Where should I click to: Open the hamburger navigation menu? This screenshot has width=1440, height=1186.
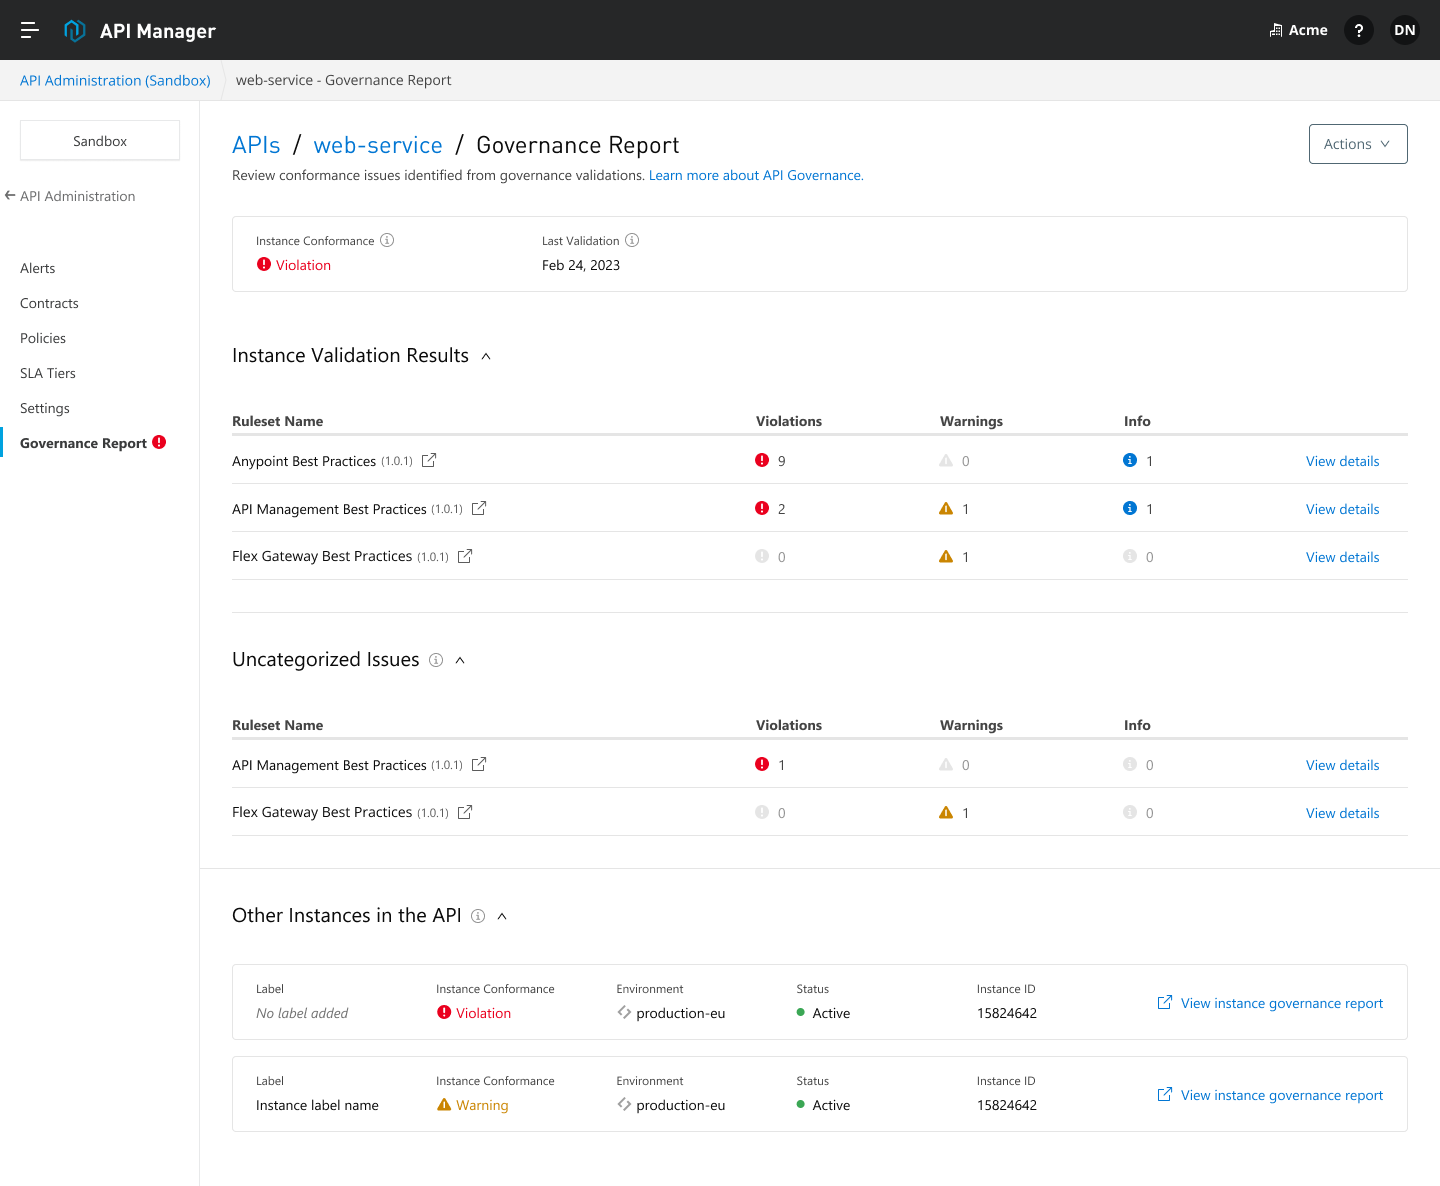(x=30, y=30)
